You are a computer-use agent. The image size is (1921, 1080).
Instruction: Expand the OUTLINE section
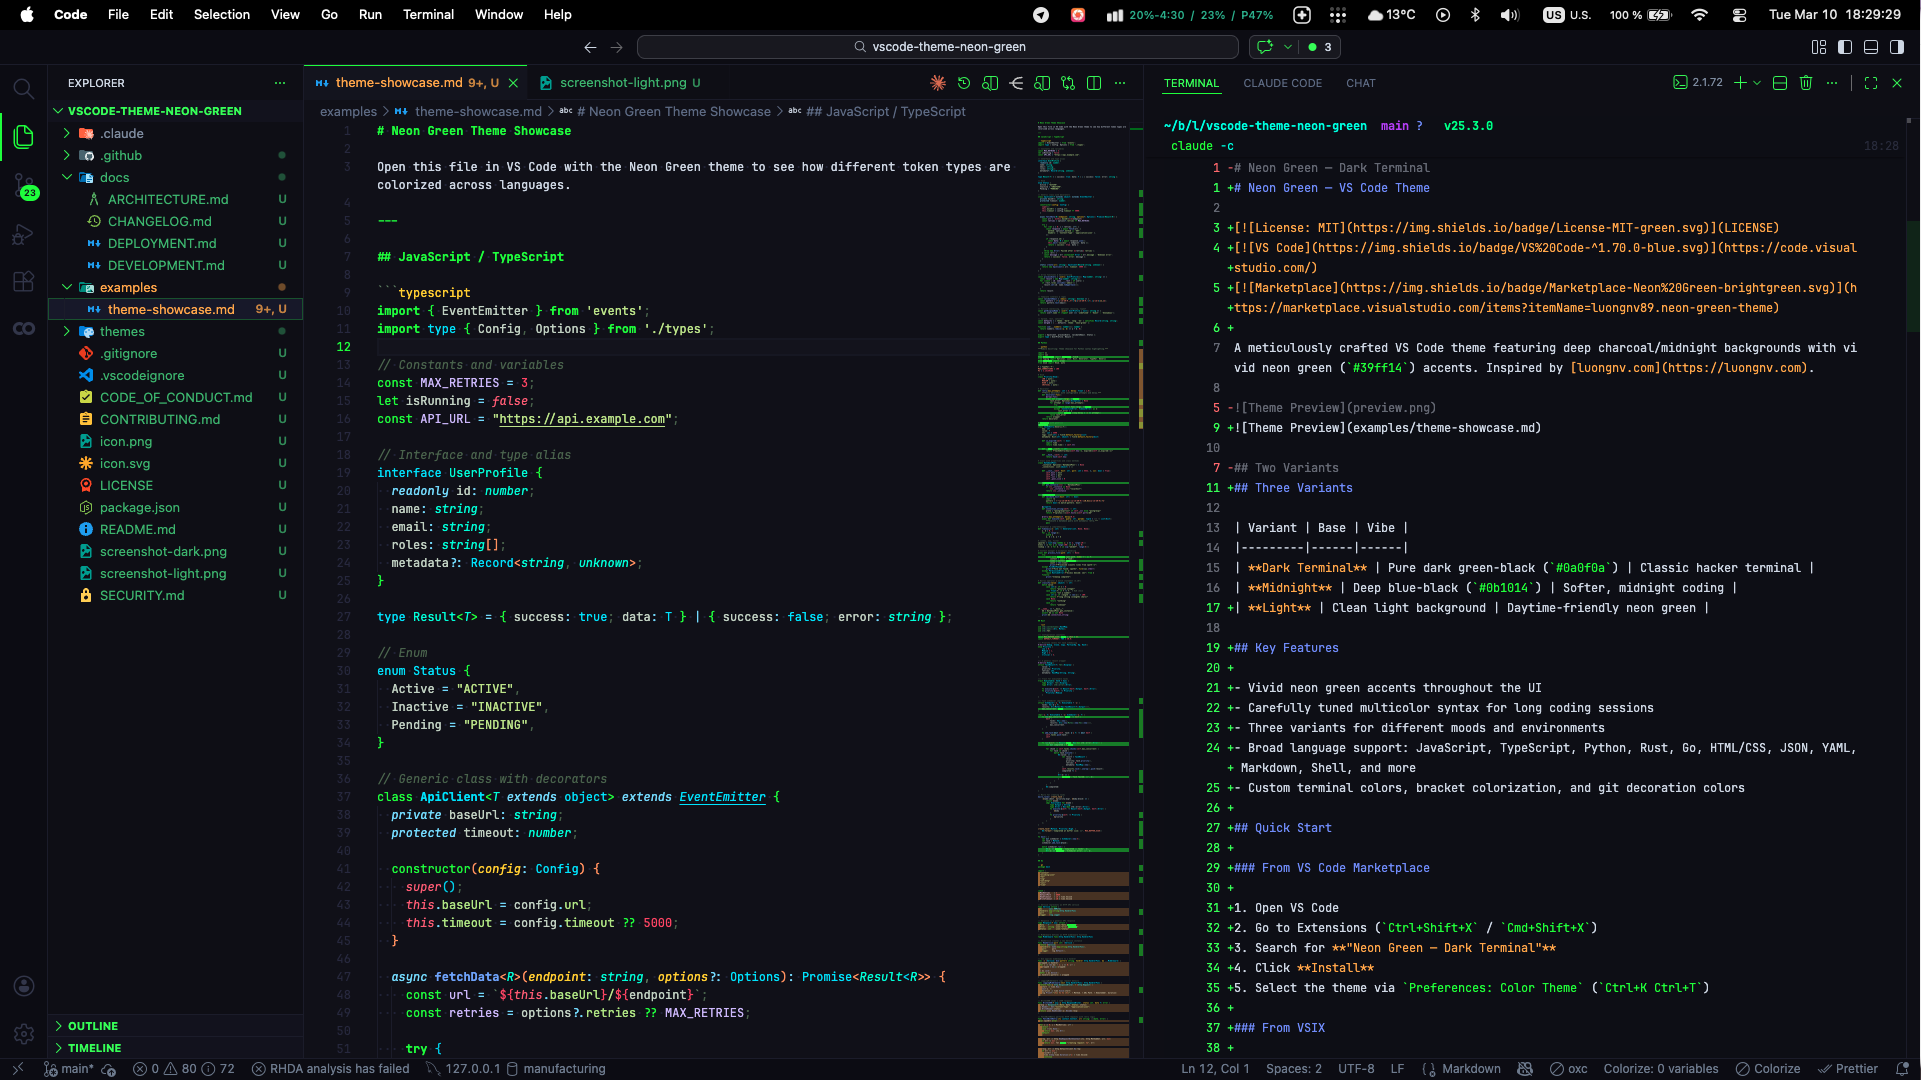point(90,1026)
